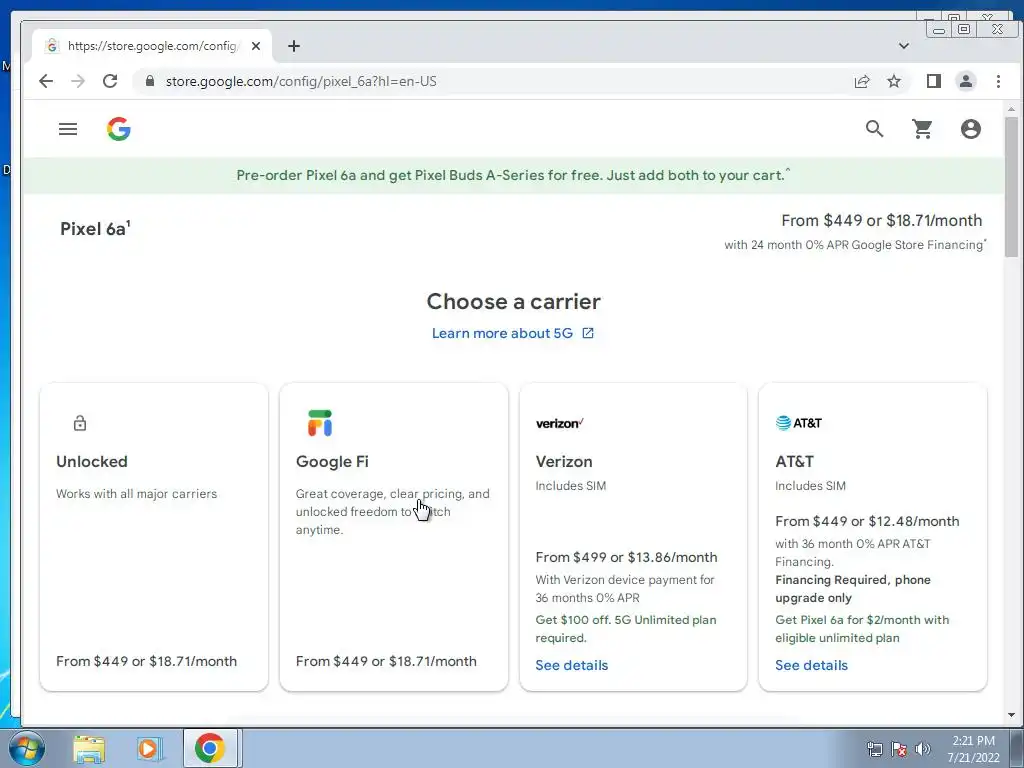Open the Chrome profile avatar
Screen dimensions: 1024x768
coord(966,81)
